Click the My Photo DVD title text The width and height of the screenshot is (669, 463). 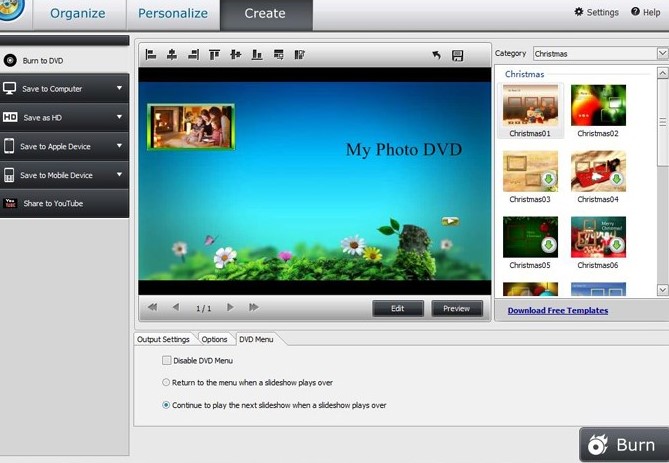(x=404, y=150)
